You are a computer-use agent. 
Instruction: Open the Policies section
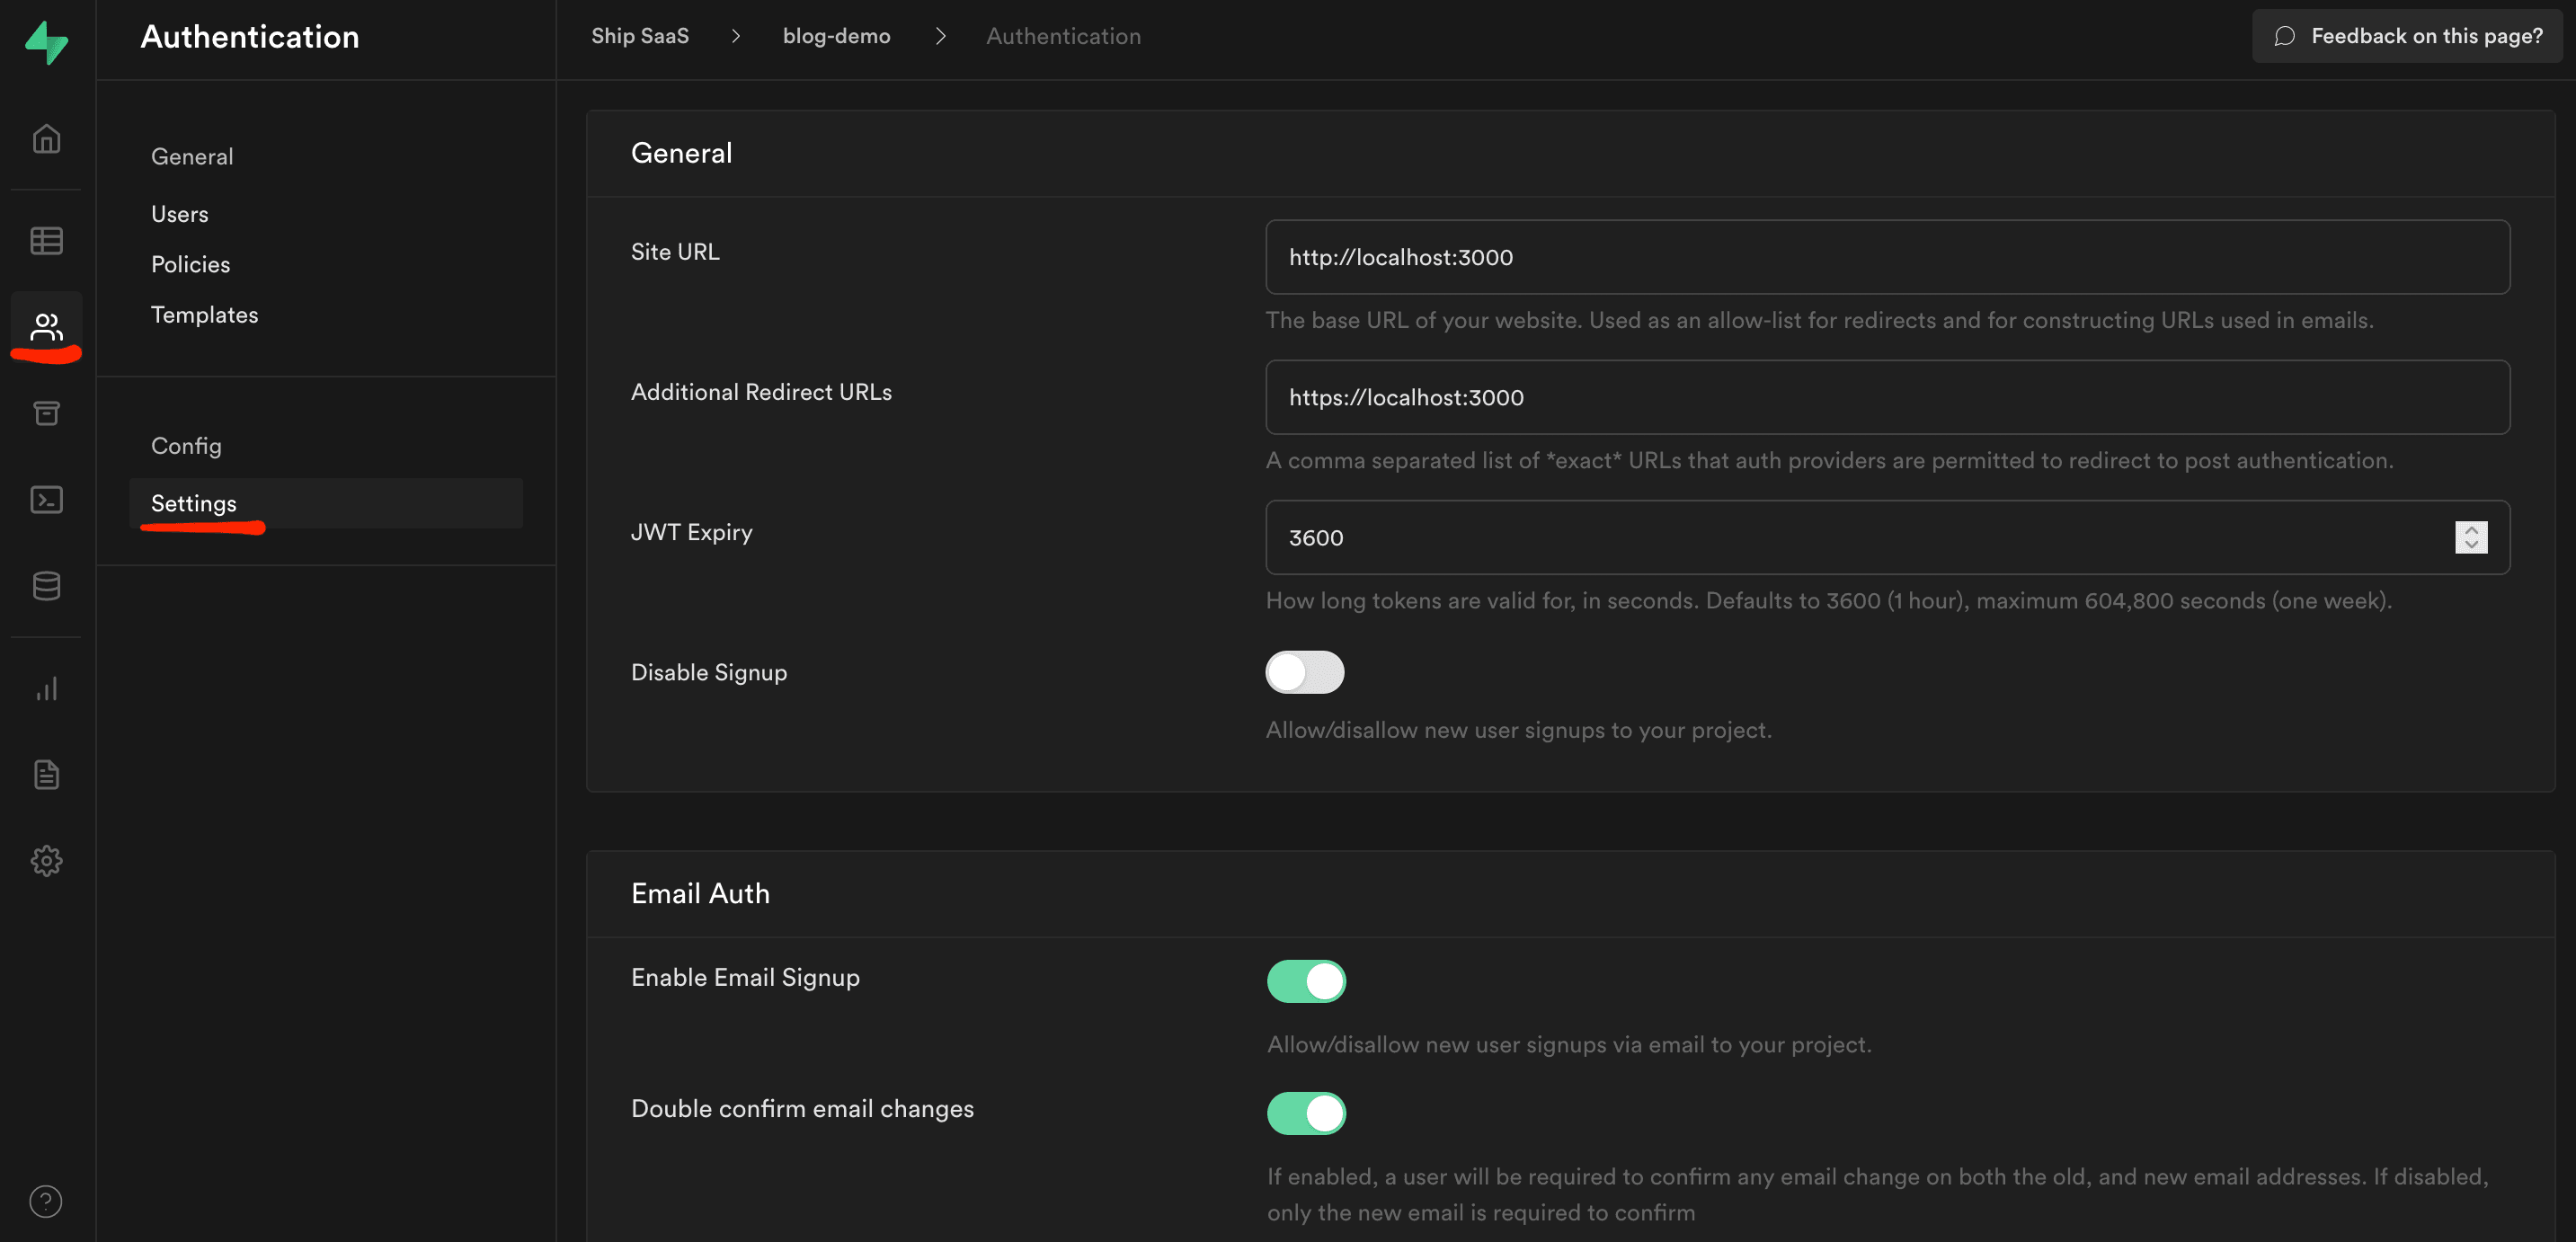click(190, 264)
